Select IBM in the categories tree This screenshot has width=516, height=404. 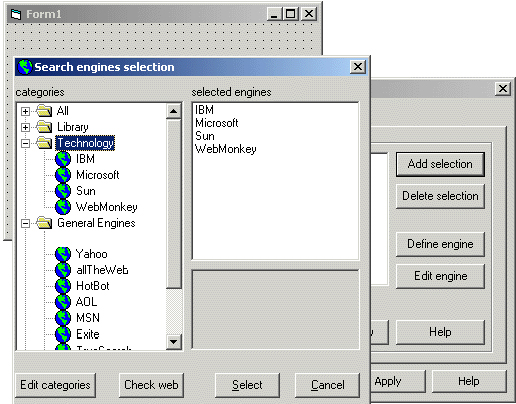point(85,159)
